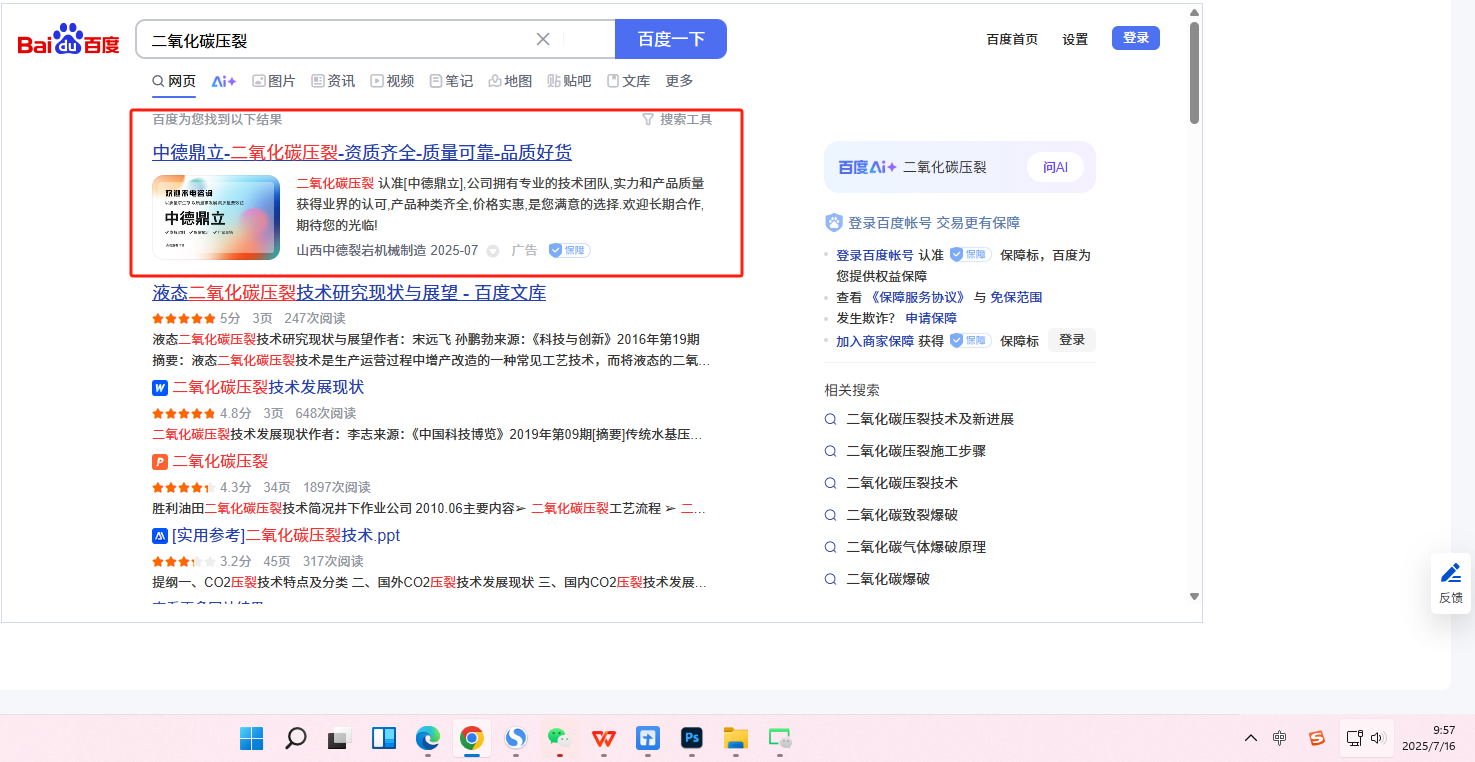Open 液态二氧化碳压裂技术研究现状与展望 result link

point(349,293)
